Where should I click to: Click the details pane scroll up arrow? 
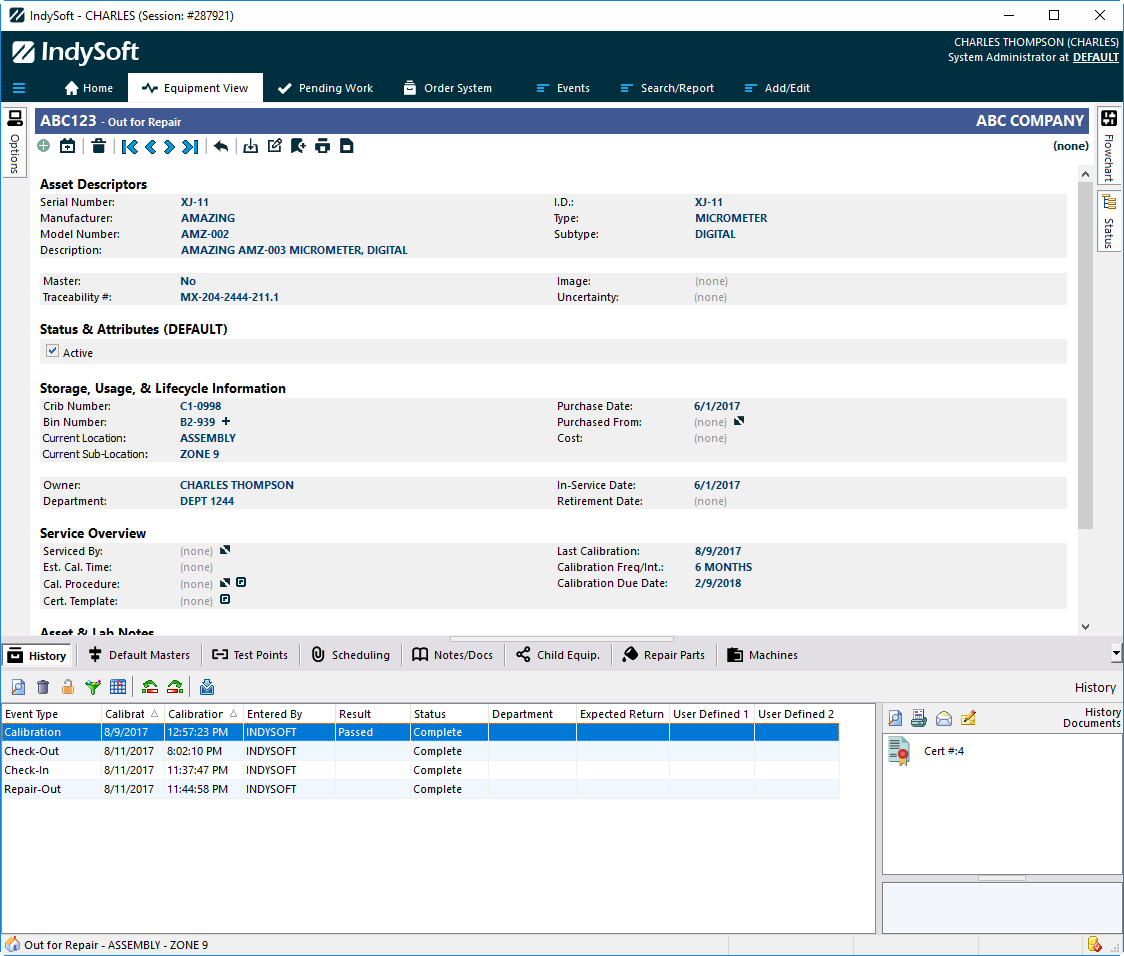point(1085,174)
